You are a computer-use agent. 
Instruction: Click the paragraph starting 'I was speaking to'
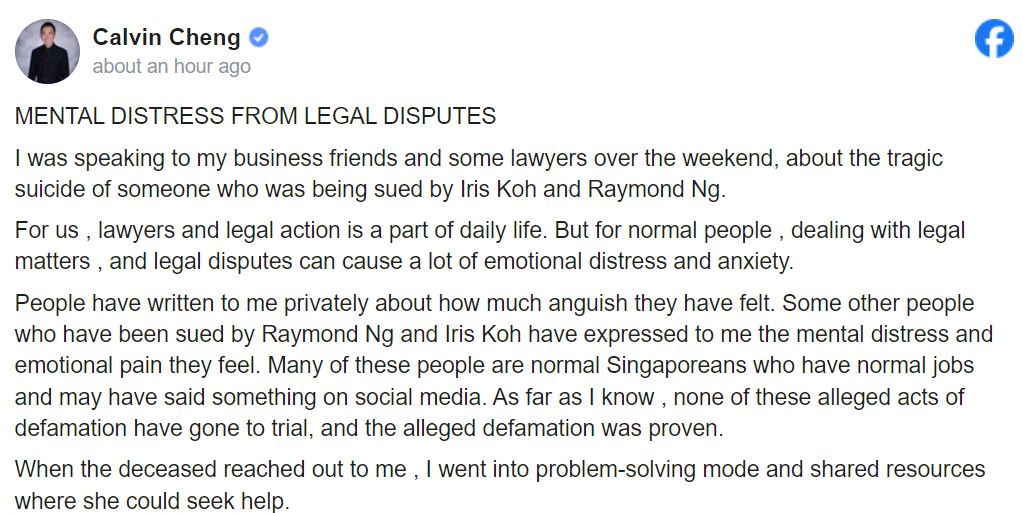[478, 173]
